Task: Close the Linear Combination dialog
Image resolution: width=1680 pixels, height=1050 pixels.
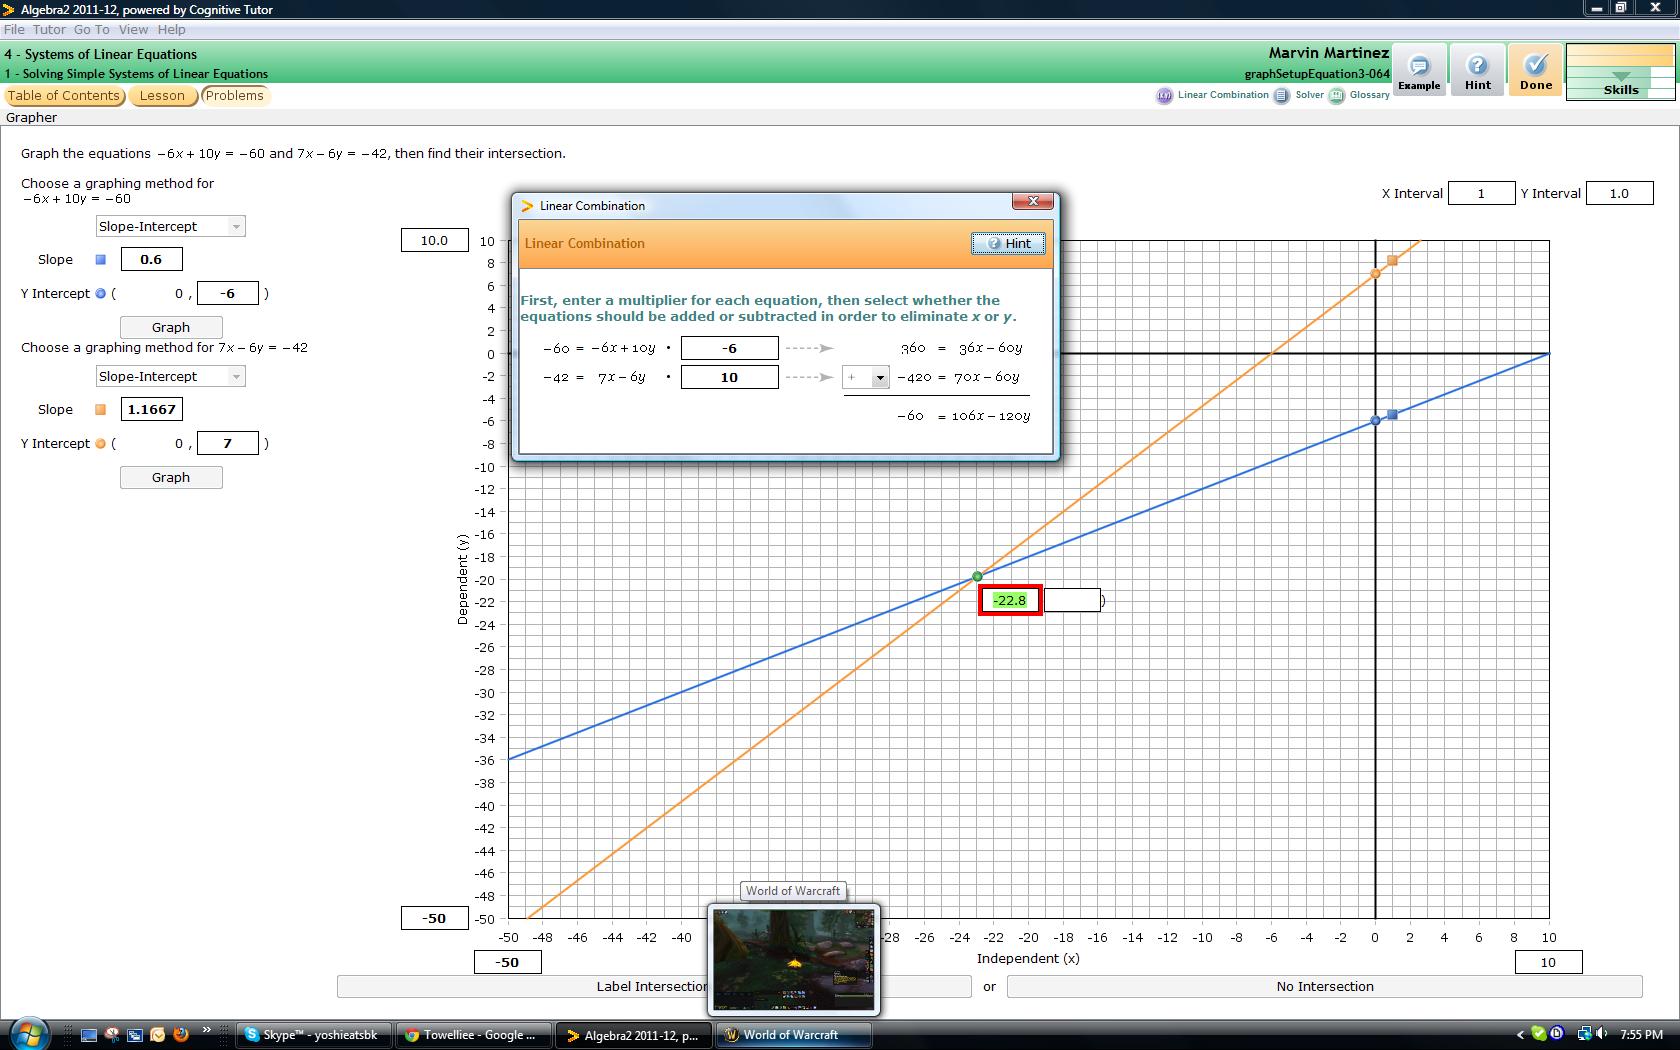Action: click(1033, 201)
